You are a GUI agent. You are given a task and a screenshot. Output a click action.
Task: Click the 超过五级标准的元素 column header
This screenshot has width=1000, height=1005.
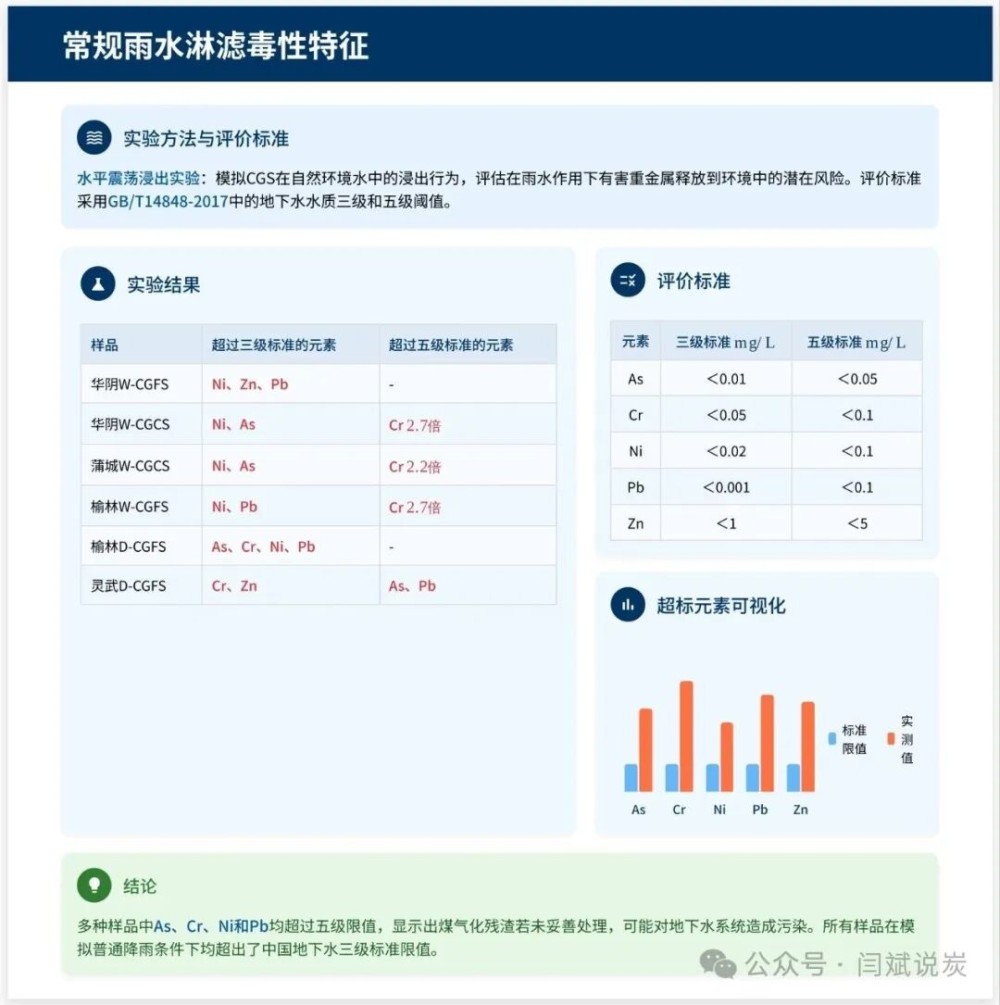[x=451, y=345]
